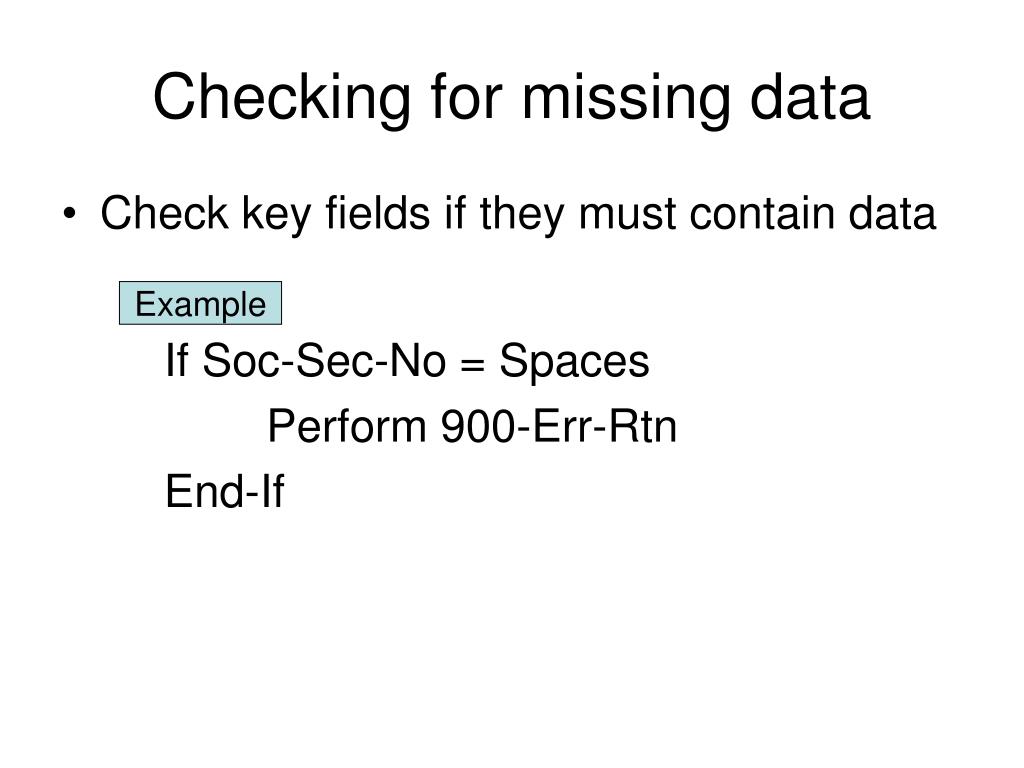Select the blue Example label box
This screenshot has height=768, width=1024.
(x=200, y=303)
